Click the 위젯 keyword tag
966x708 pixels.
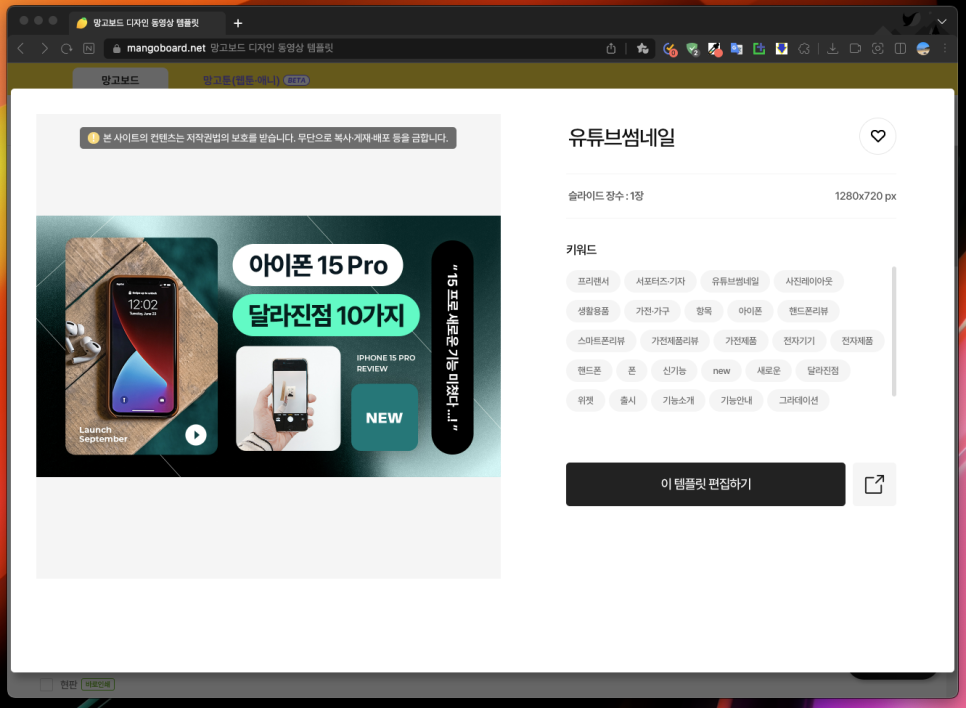point(585,401)
